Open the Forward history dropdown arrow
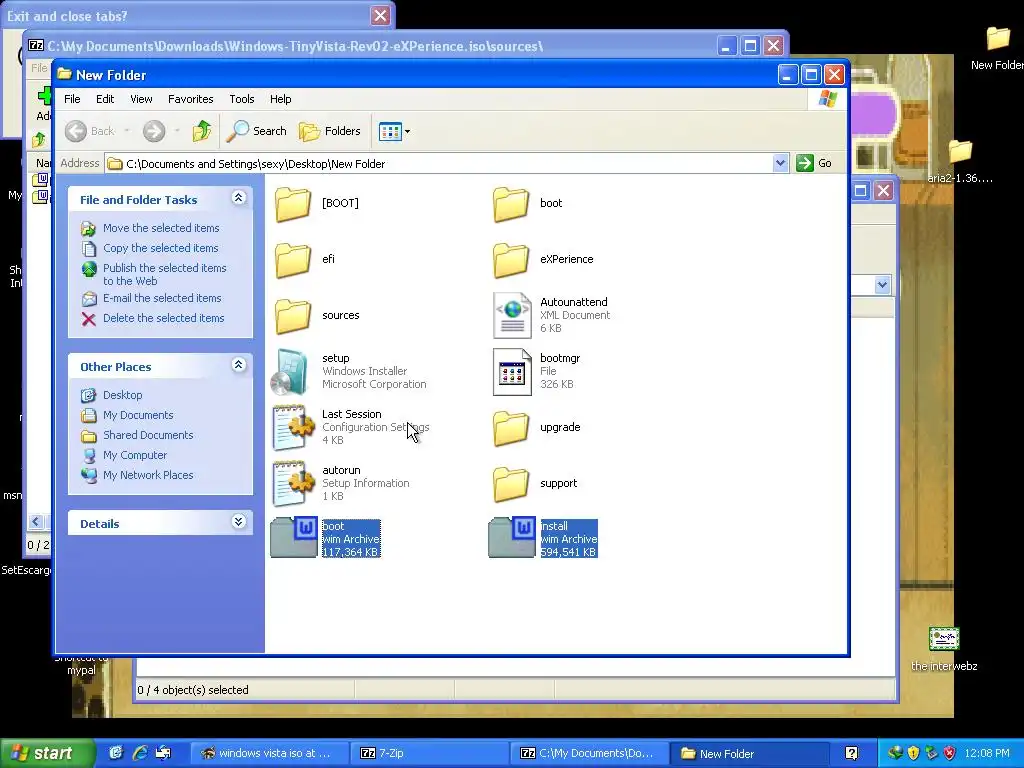Screen dimensions: 1024x768 pos(177,131)
